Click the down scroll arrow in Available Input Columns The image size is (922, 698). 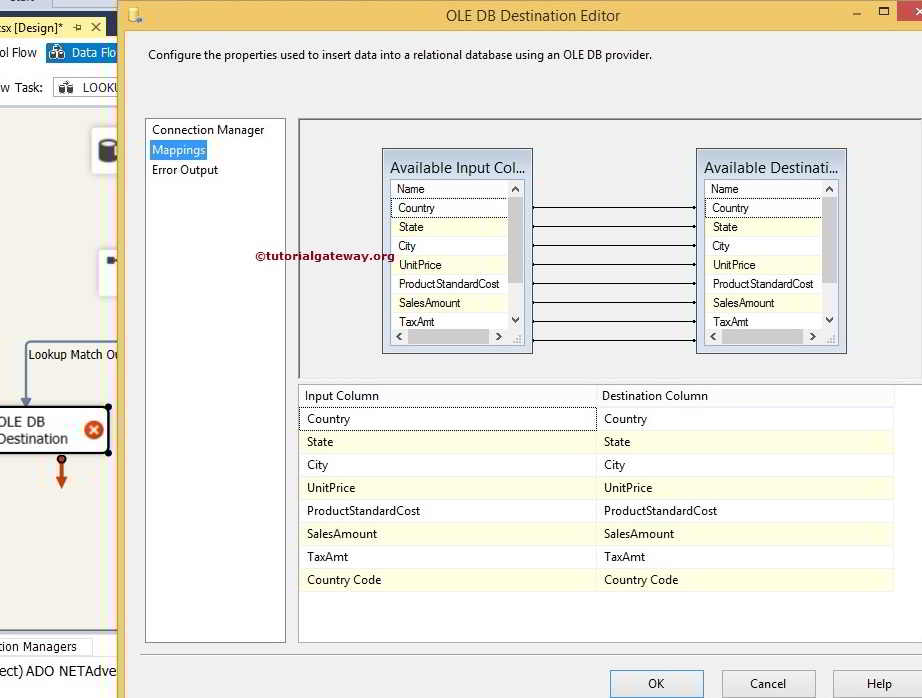[513, 320]
